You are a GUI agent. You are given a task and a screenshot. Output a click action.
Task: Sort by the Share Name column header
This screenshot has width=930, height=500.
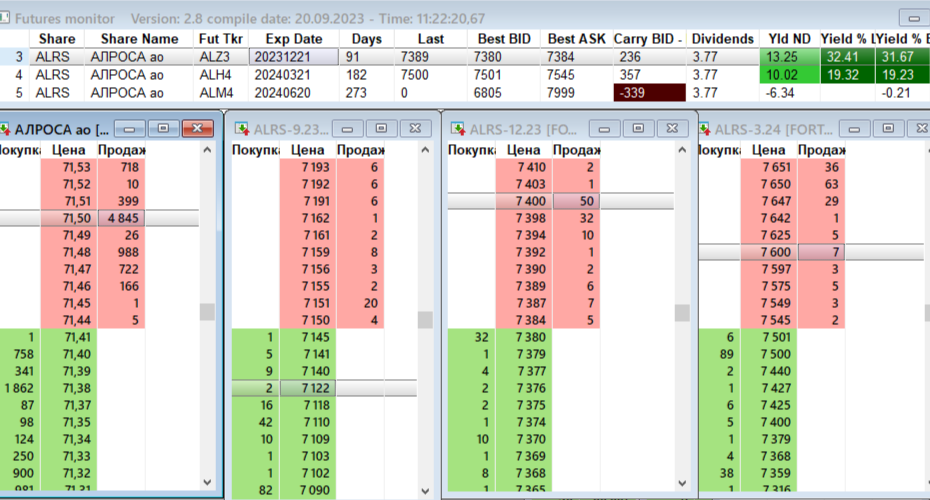click(x=139, y=39)
